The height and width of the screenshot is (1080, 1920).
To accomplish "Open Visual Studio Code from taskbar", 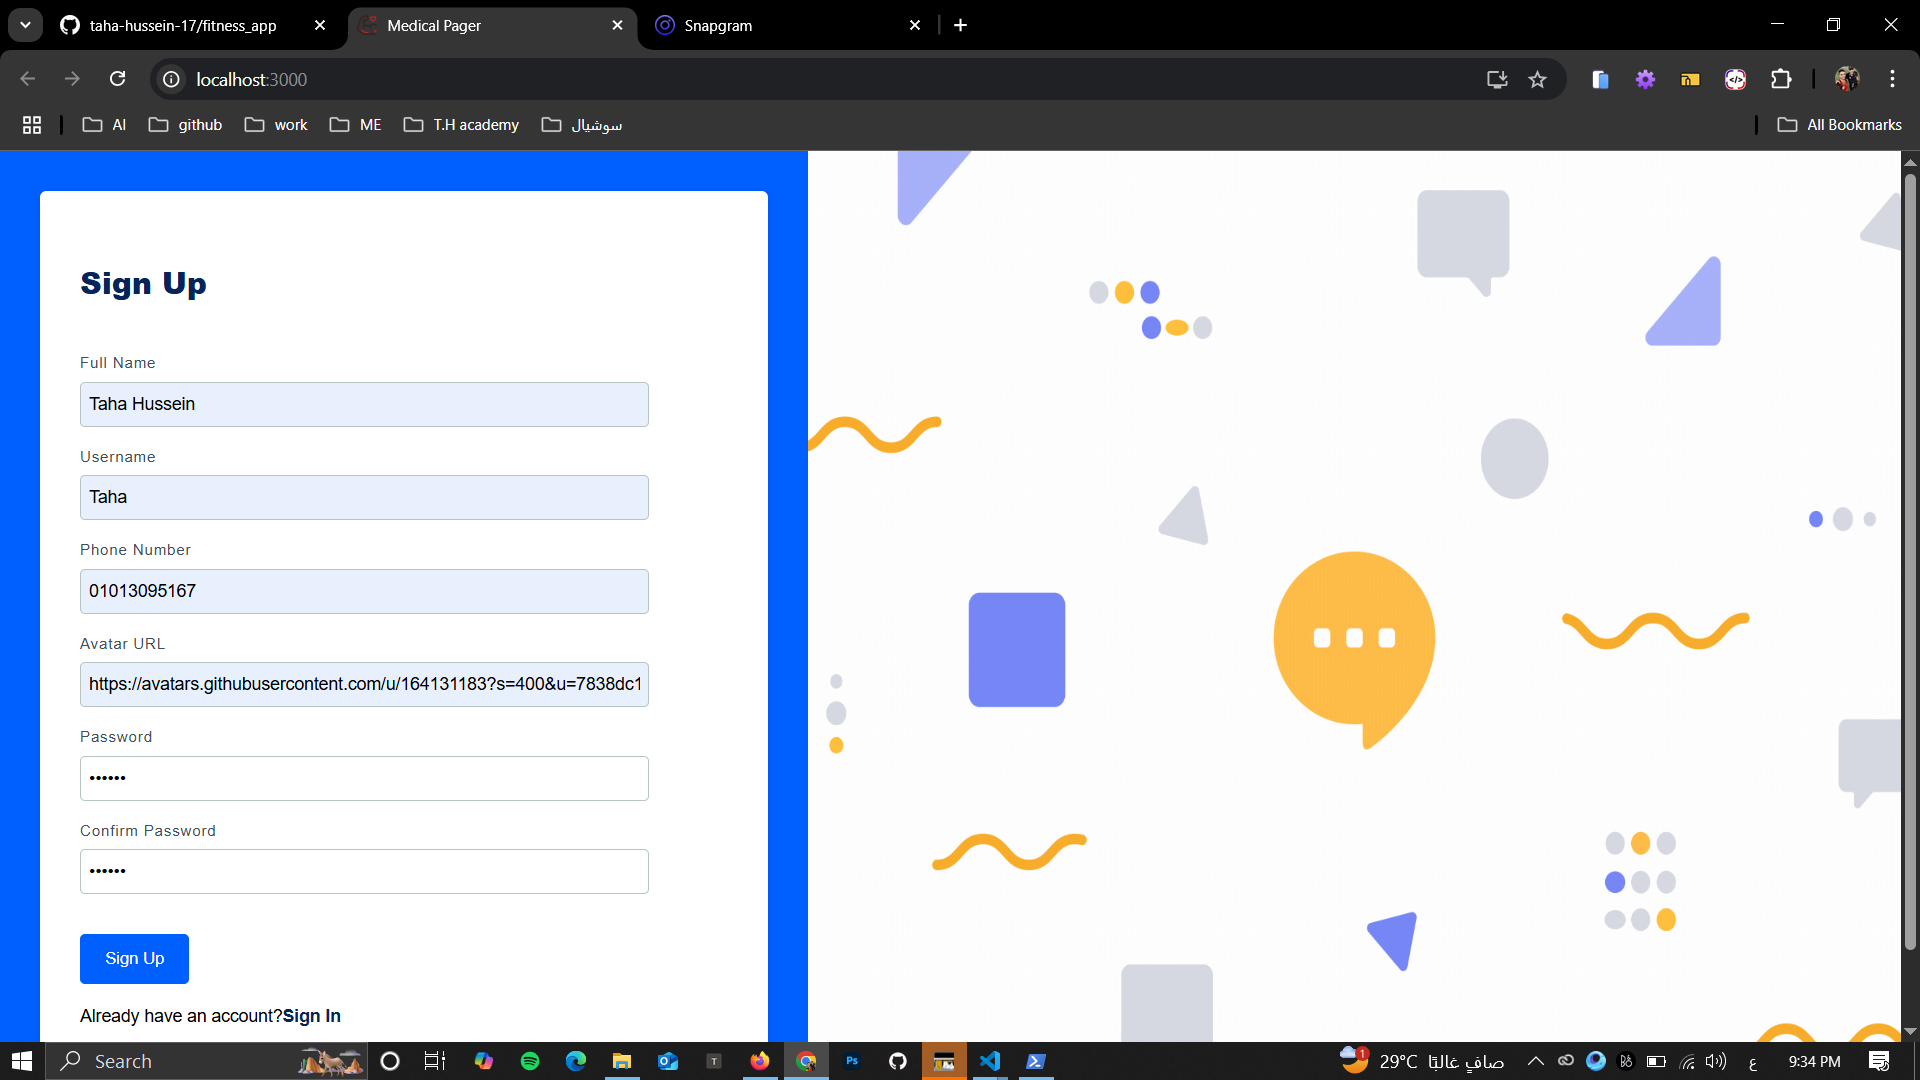I will pos(990,1061).
